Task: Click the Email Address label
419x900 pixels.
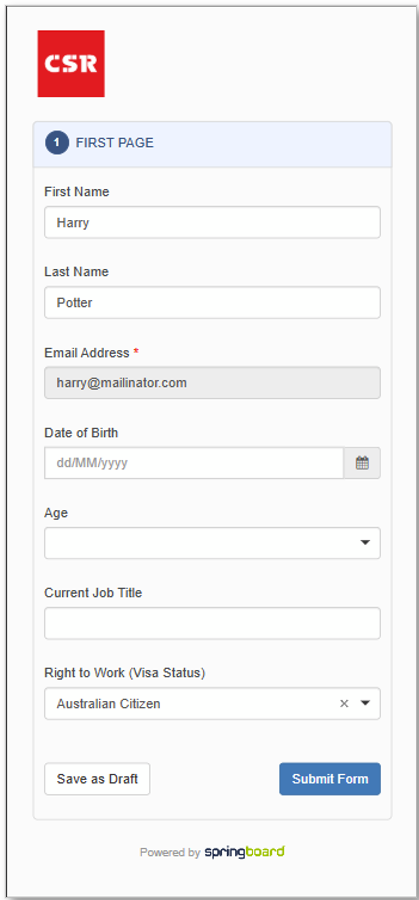Action: click(87, 353)
